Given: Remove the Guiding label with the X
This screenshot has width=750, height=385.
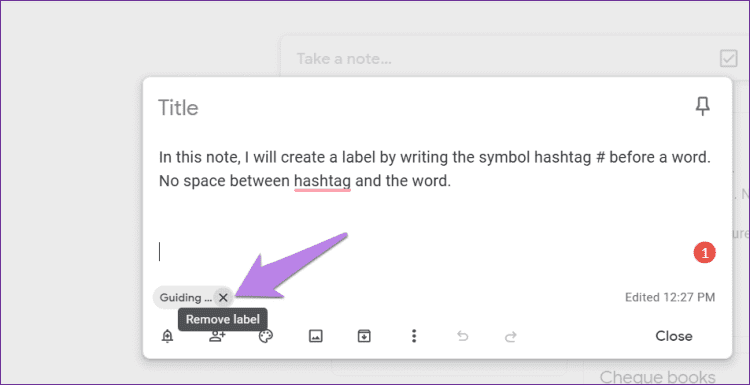Looking at the screenshot, I should tap(223, 298).
